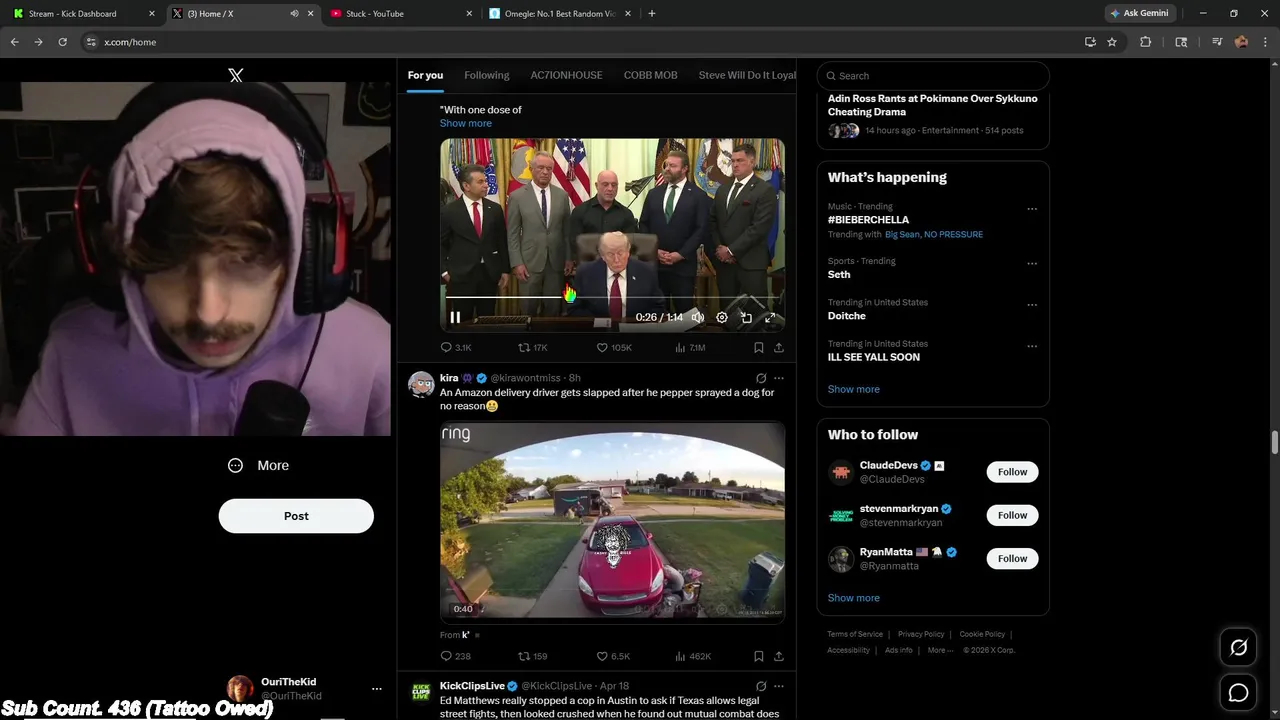
Task: Share kira's Amazon driver post
Action: point(779,656)
